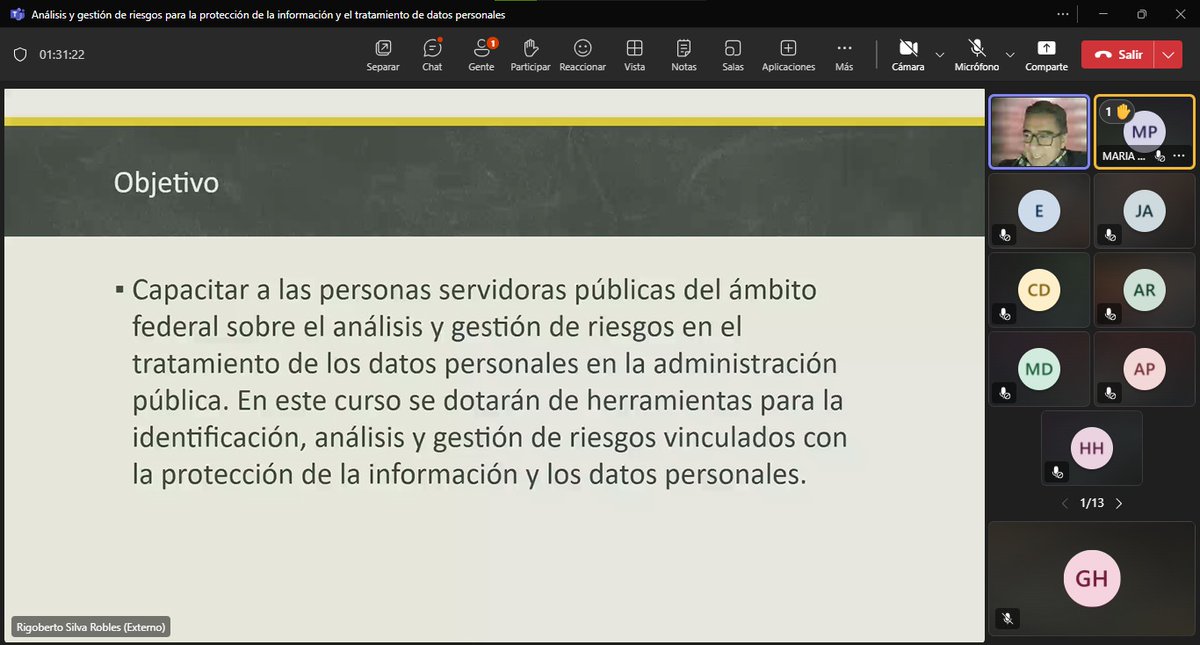Image resolution: width=1200 pixels, height=645 pixels.
Task: Open the Más options menu
Action: [x=844, y=55]
